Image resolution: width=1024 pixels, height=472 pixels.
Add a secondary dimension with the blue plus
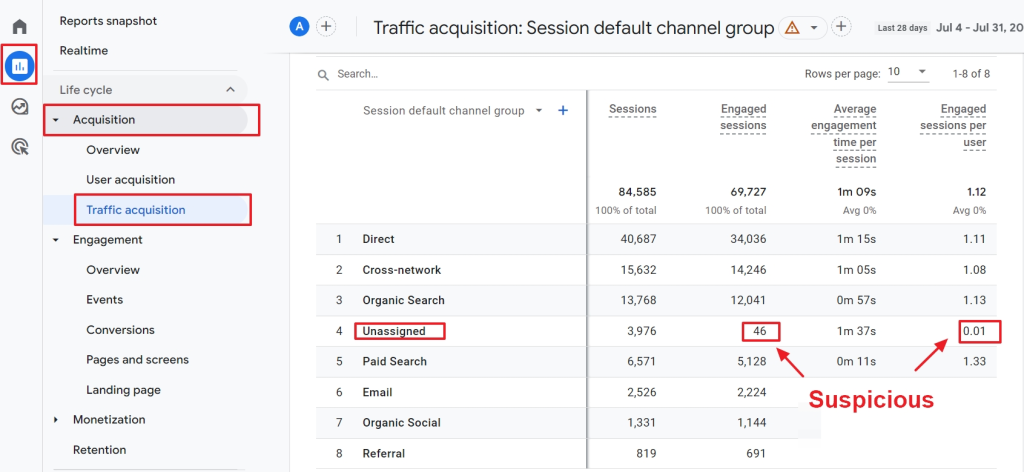click(563, 111)
